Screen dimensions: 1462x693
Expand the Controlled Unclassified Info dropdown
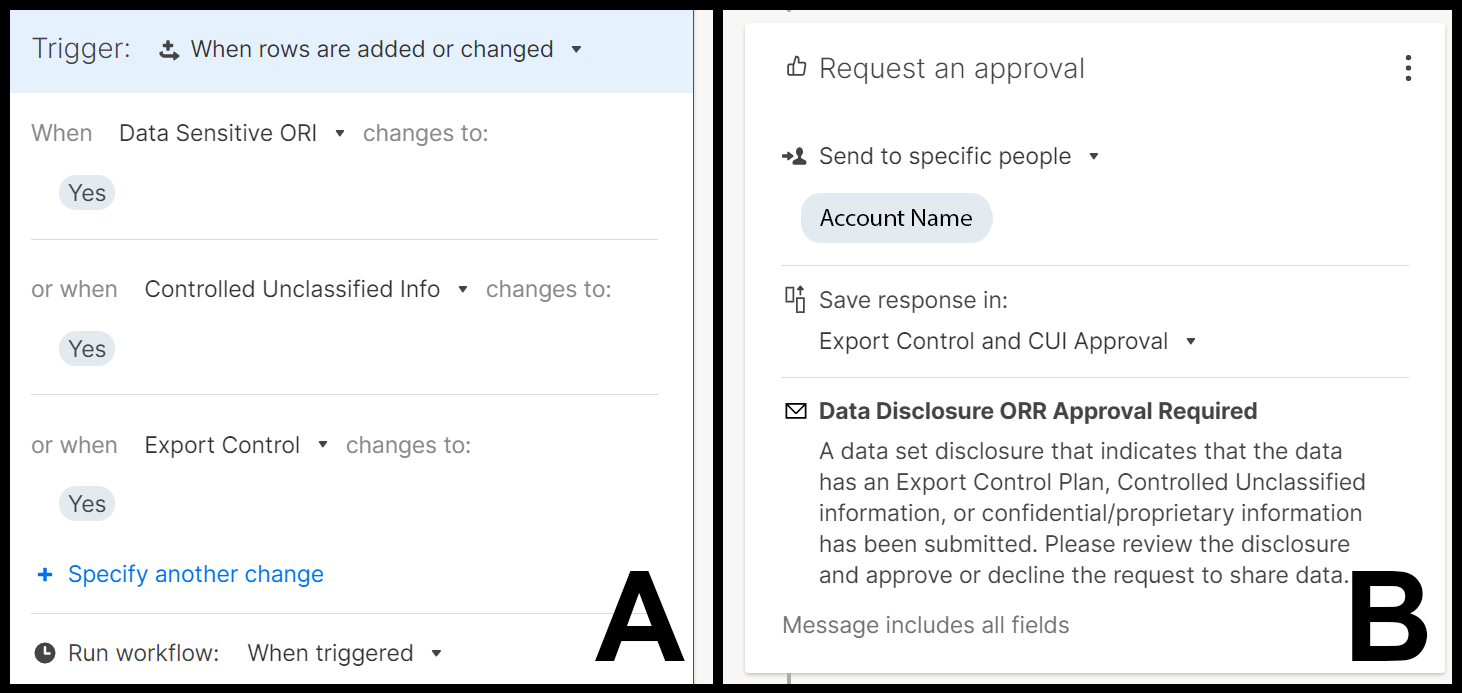click(x=462, y=289)
